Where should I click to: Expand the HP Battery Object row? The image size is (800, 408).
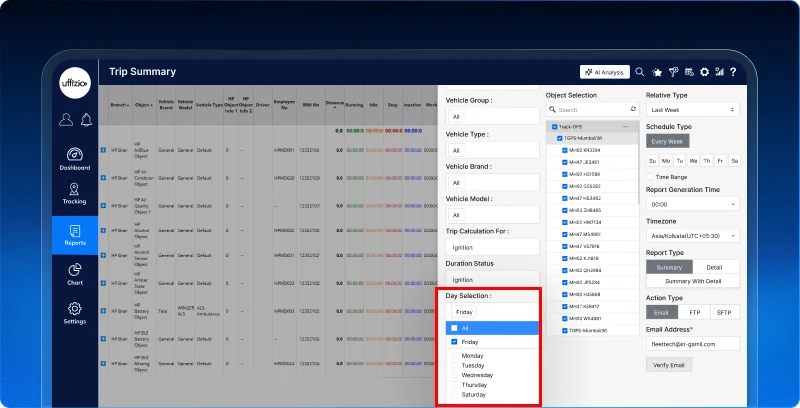[x=104, y=311]
